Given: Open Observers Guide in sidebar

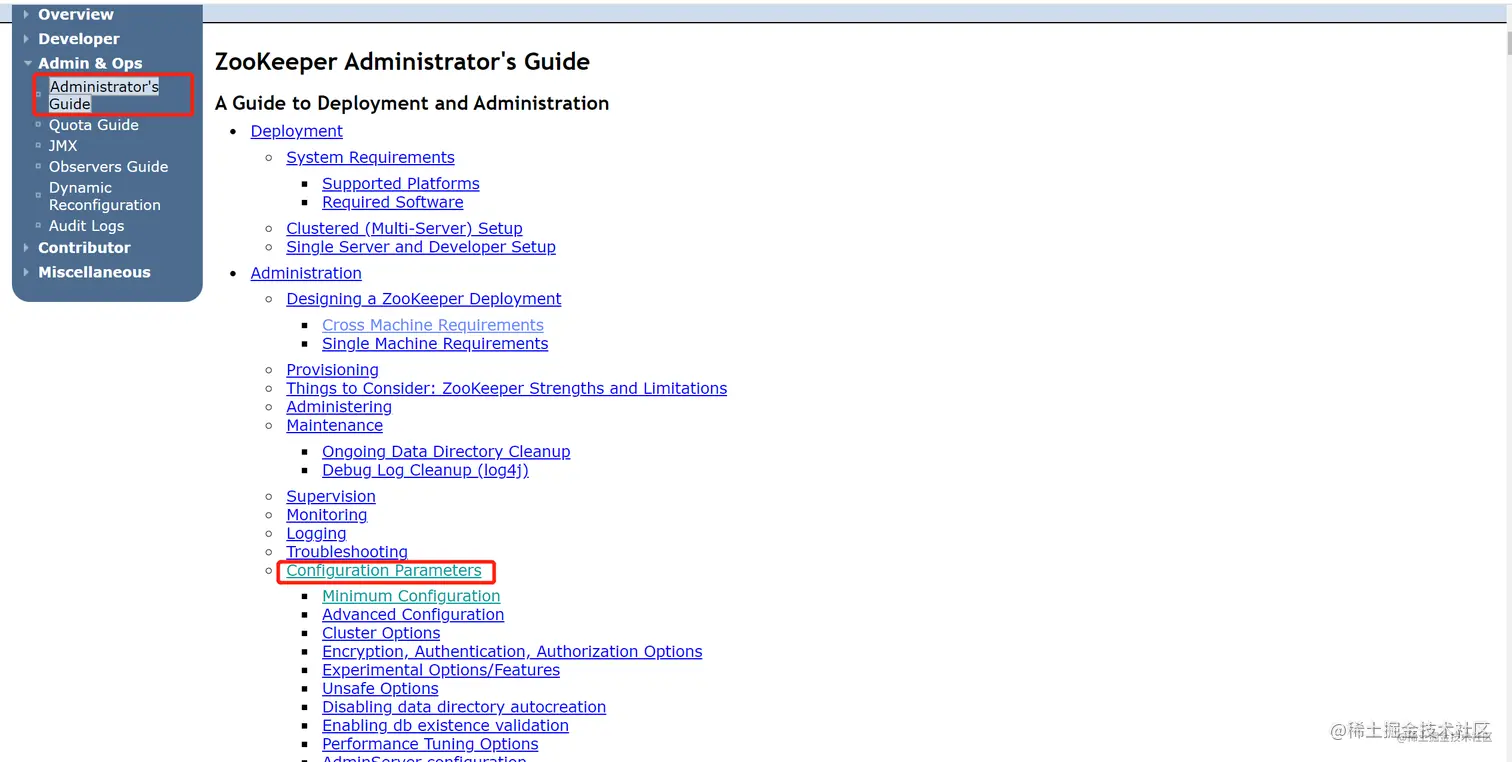Looking at the screenshot, I should pyautogui.click(x=108, y=167).
